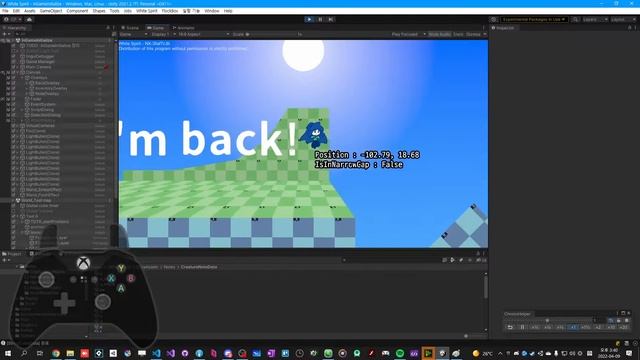Click the Pause button in Unity toolbar
Image resolution: width=640 pixels, height=360 pixels.
320,19
